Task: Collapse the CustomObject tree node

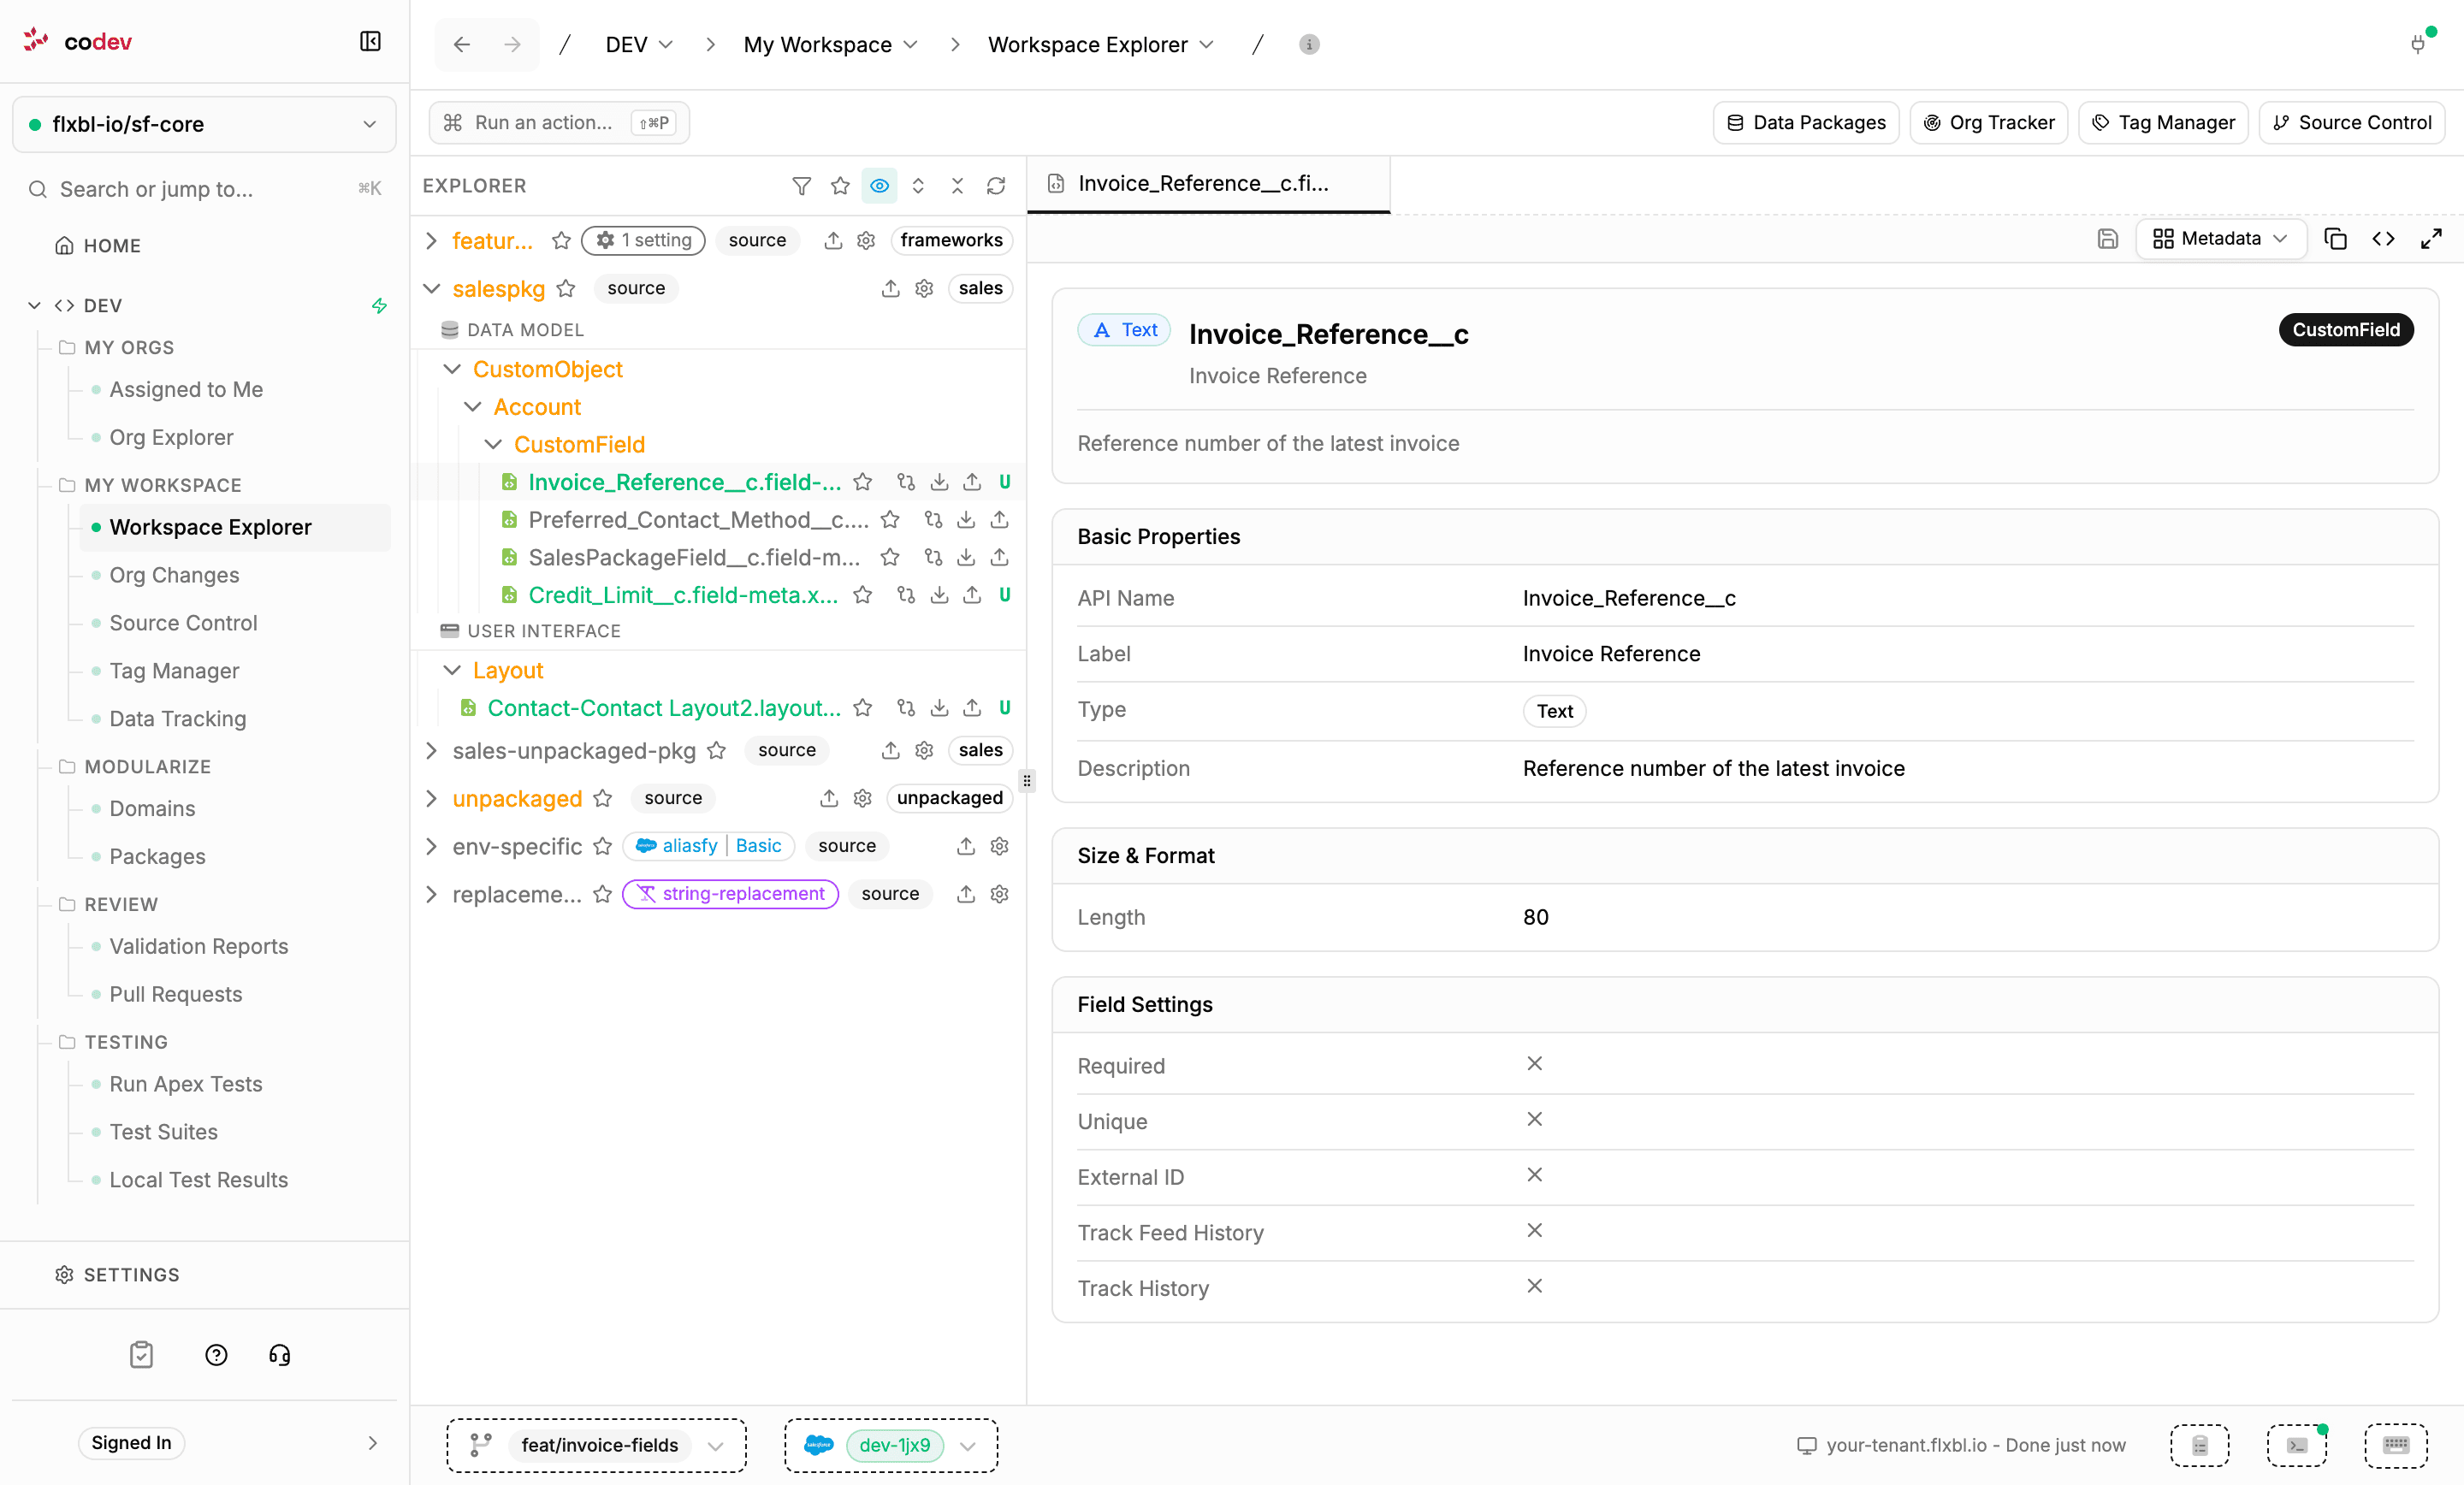Action: click(x=452, y=369)
